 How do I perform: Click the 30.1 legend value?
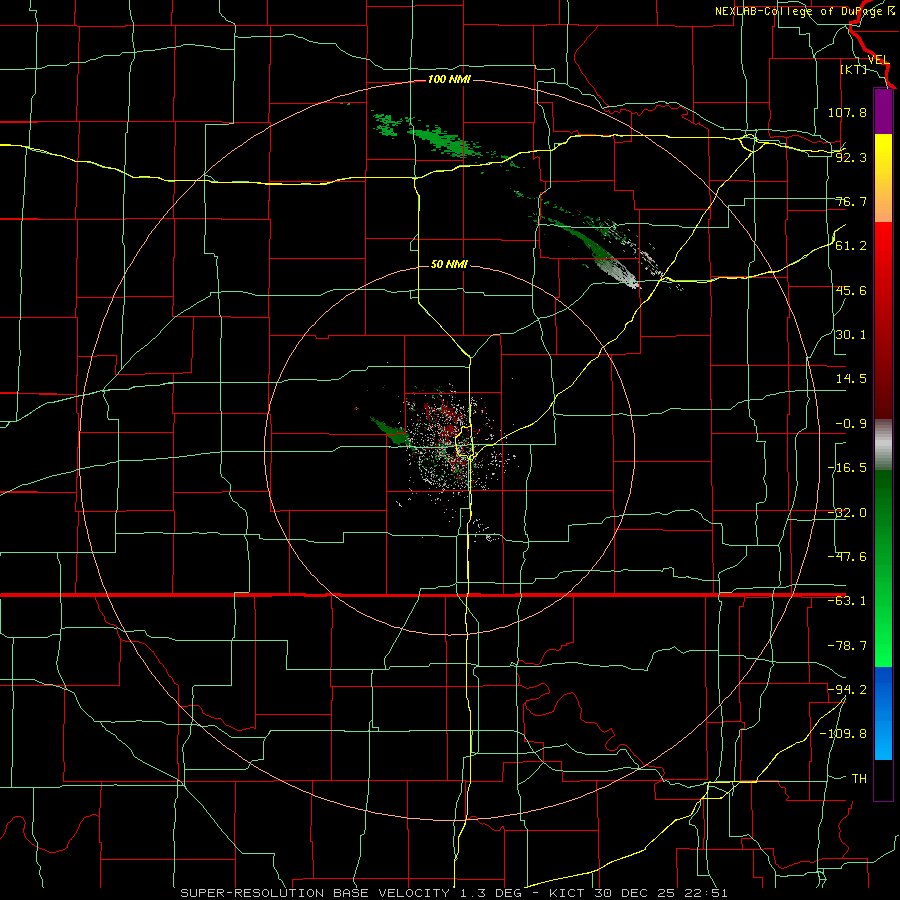tap(851, 335)
